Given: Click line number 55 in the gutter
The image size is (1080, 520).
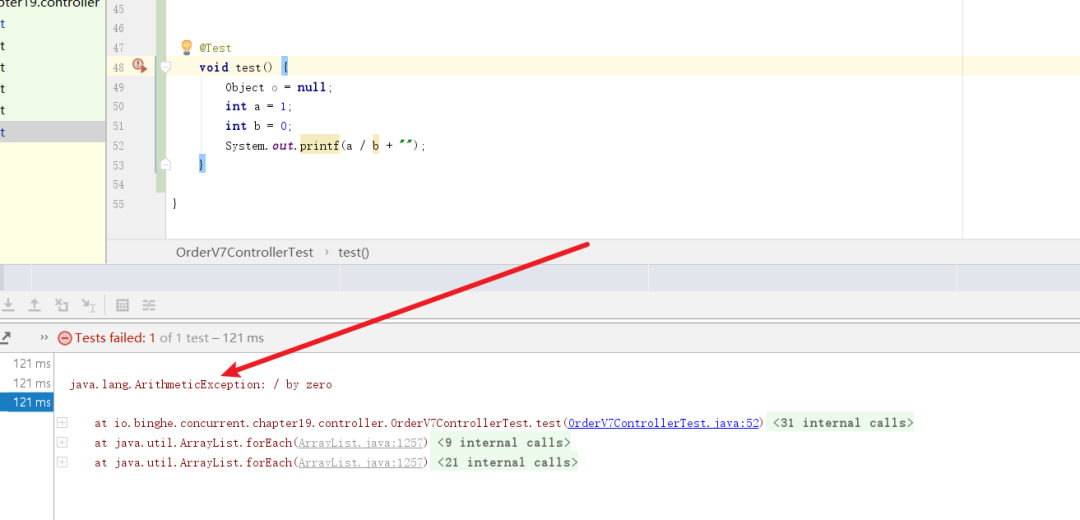Looking at the screenshot, I should [x=118, y=205].
